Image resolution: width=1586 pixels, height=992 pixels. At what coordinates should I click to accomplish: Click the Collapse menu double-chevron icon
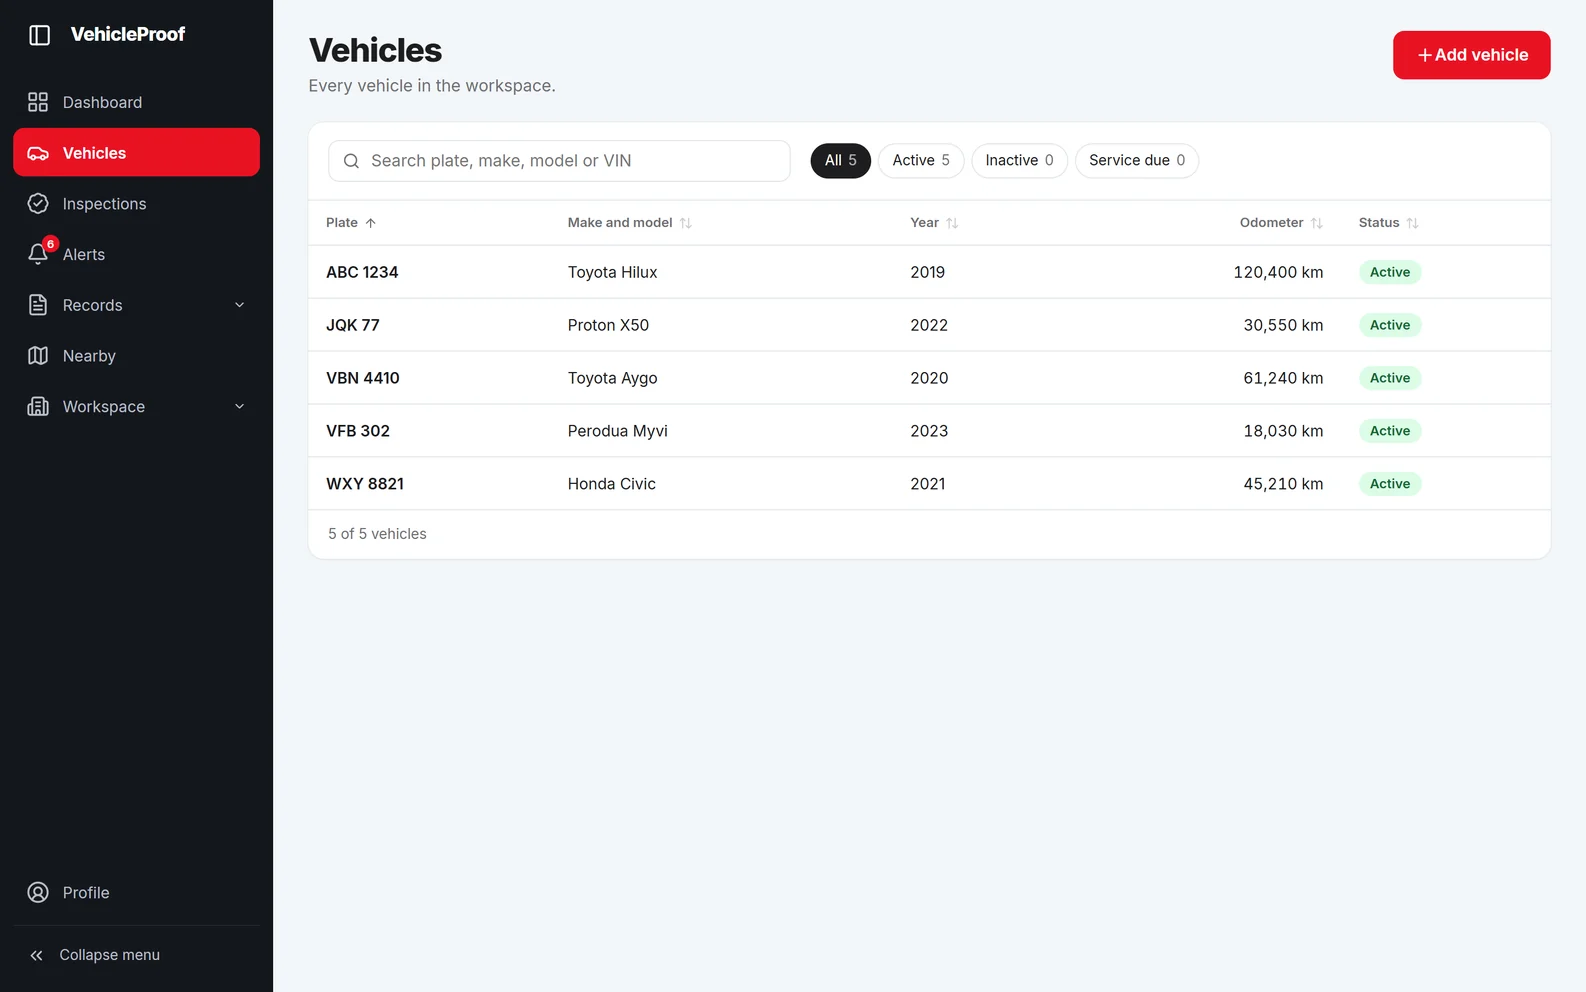click(x=37, y=956)
